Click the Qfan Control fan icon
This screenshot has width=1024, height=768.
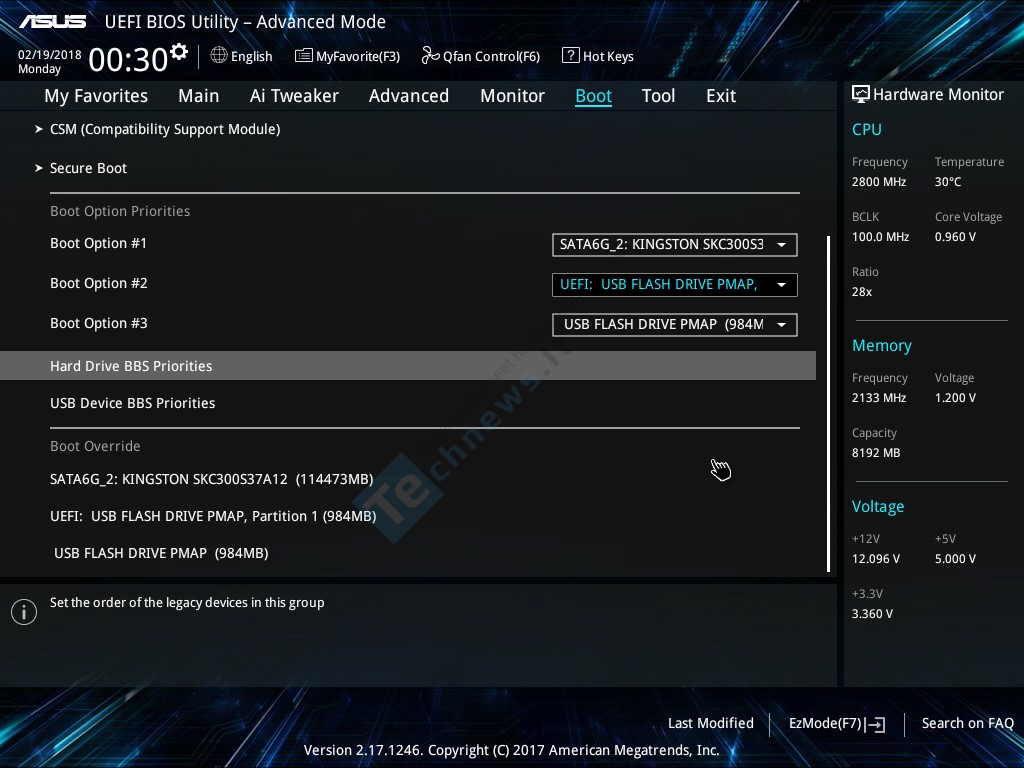pos(430,56)
